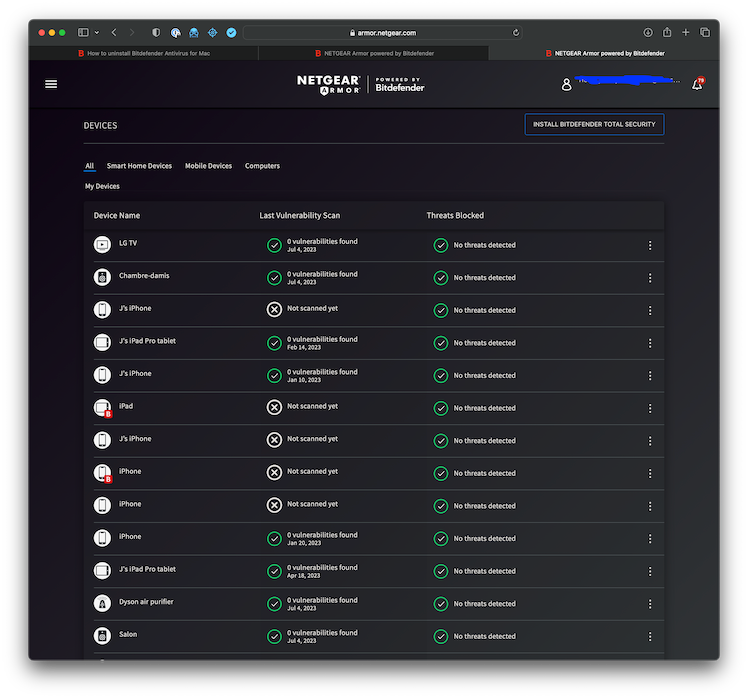Viewport: 748px width, 698px height.
Task: Click the LG TV device icon
Action: pyautogui.click(x=102, y=244)
